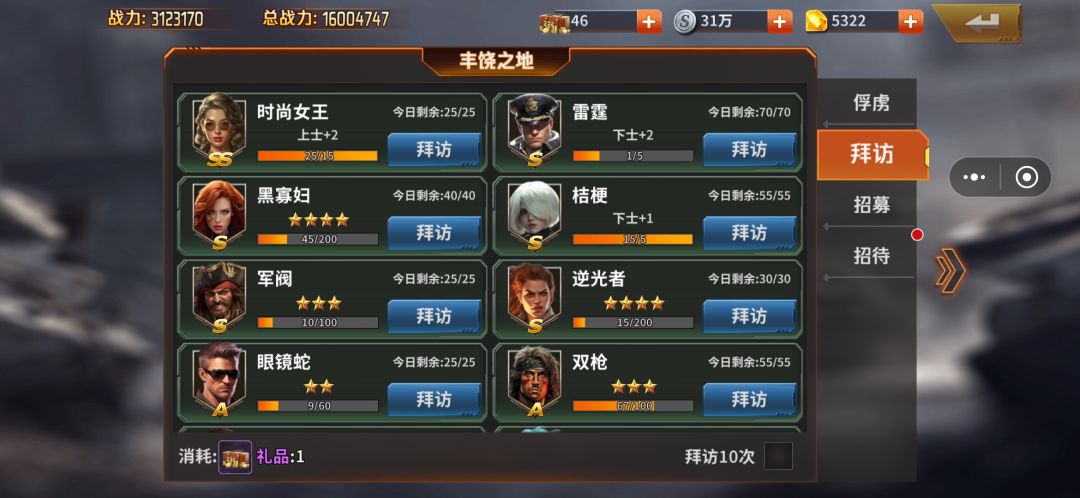Click 时尚女王 SS portrait
The width and height of the screenshot is (1080, 498).
[219, 129]
